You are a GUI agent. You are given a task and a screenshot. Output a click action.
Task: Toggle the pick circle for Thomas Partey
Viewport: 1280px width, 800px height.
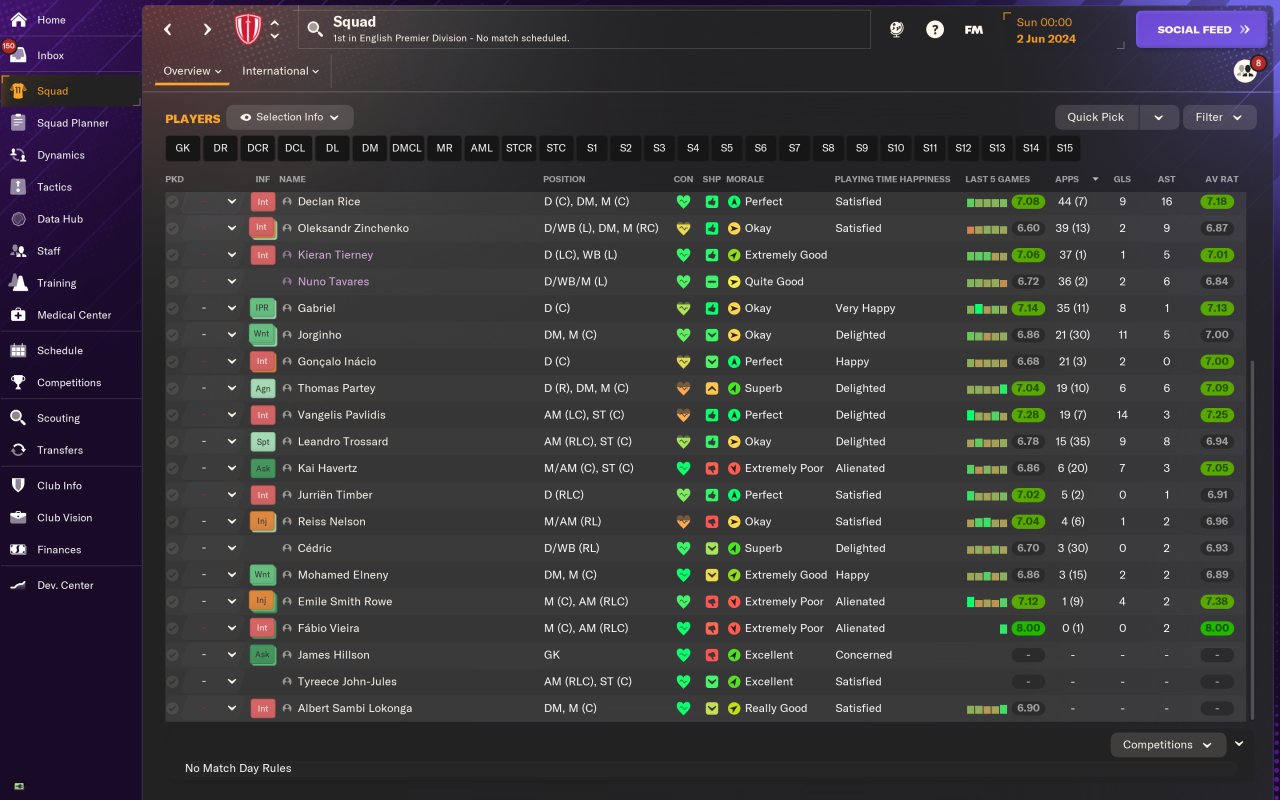pos(173,388)
